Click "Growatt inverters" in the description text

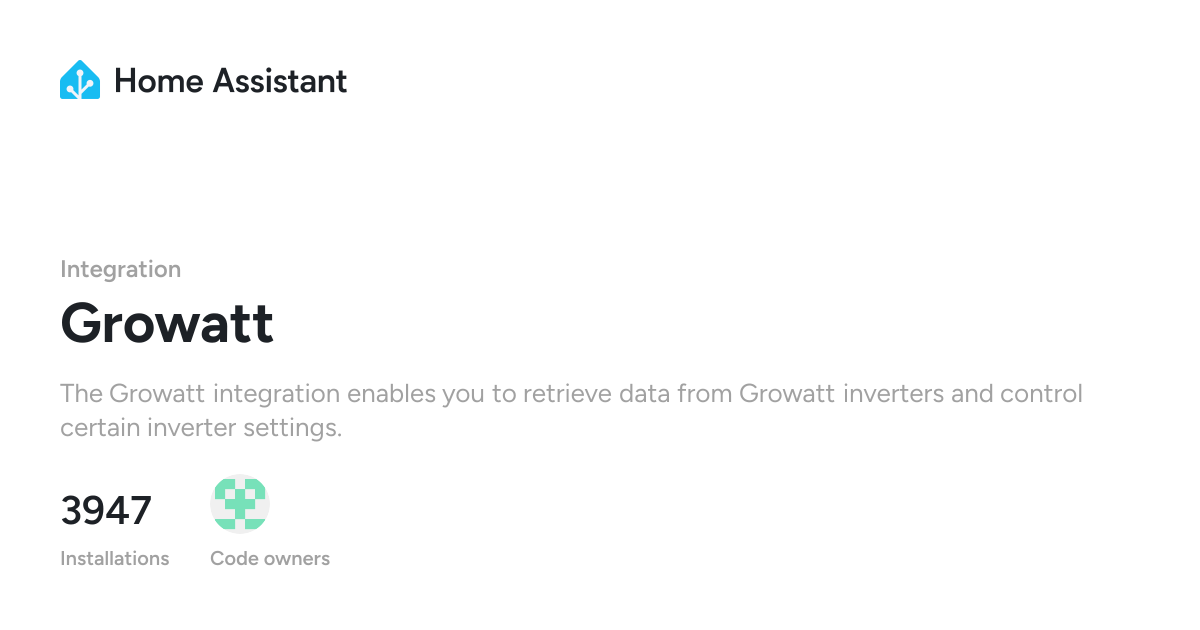tap(841, 393)
